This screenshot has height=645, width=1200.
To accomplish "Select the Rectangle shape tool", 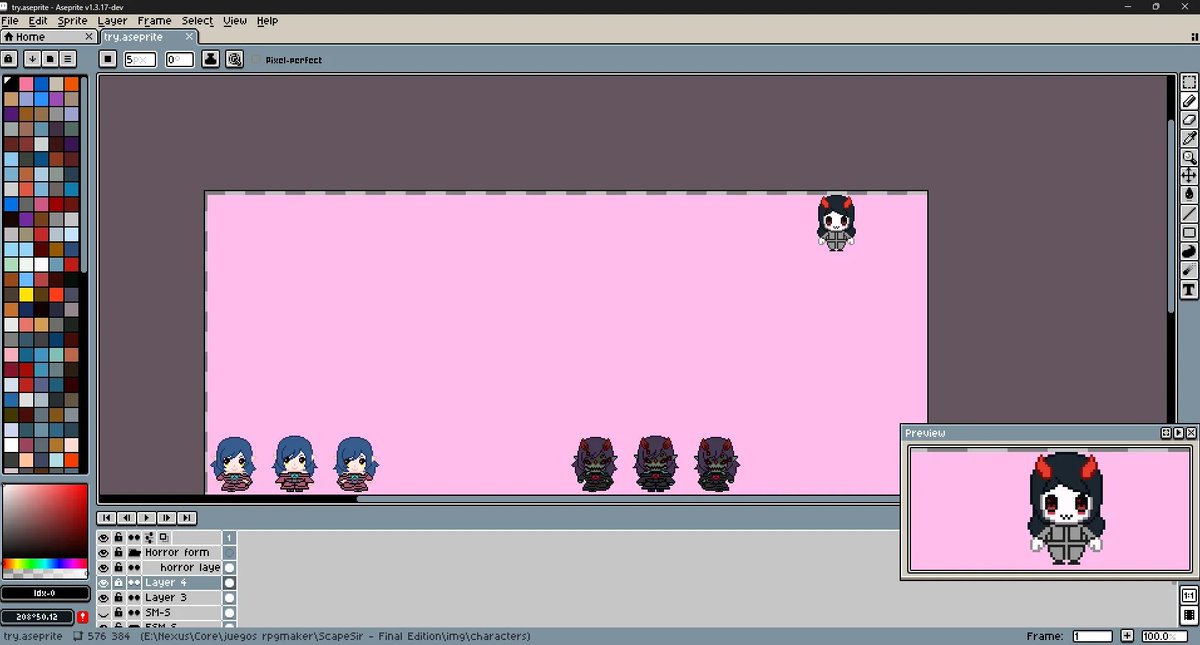I will [x=1189, y=233].
